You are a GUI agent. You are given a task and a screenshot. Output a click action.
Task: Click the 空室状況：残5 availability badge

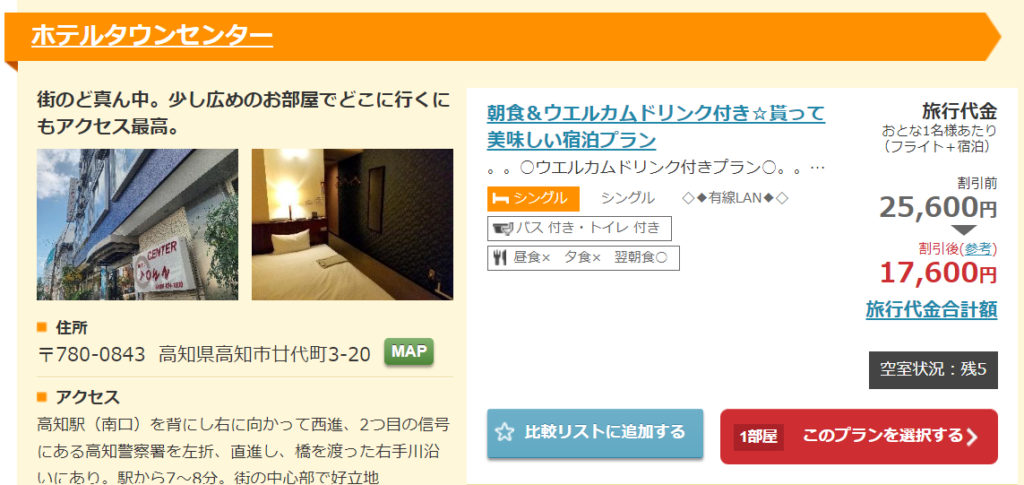click(933, 370)
